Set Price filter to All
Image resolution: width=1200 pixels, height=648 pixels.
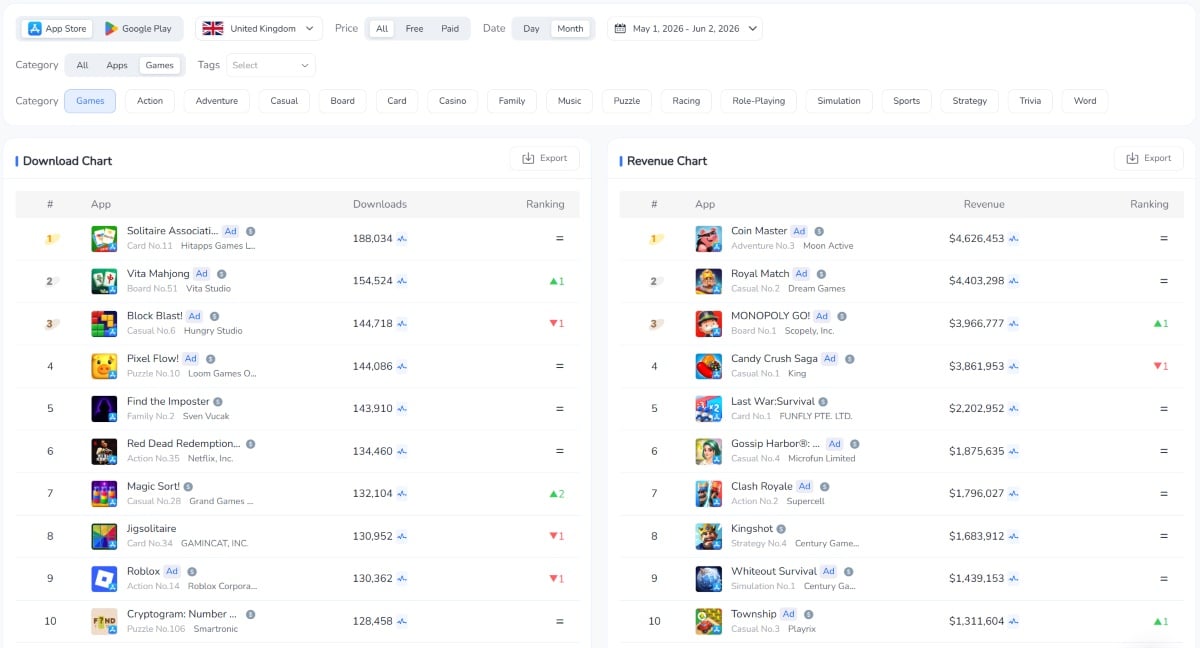click(381, 29)
